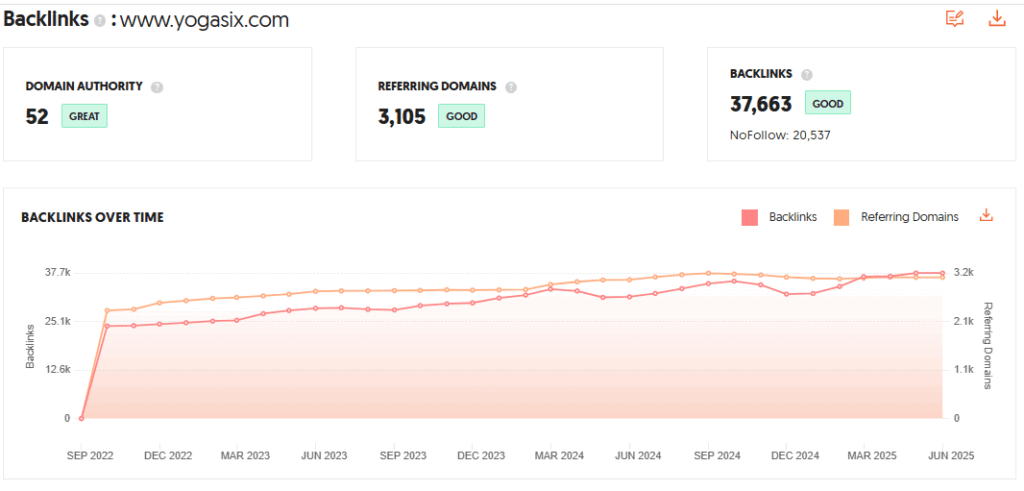Click the SEP 2022 data point at zero

tap(81, 418)
